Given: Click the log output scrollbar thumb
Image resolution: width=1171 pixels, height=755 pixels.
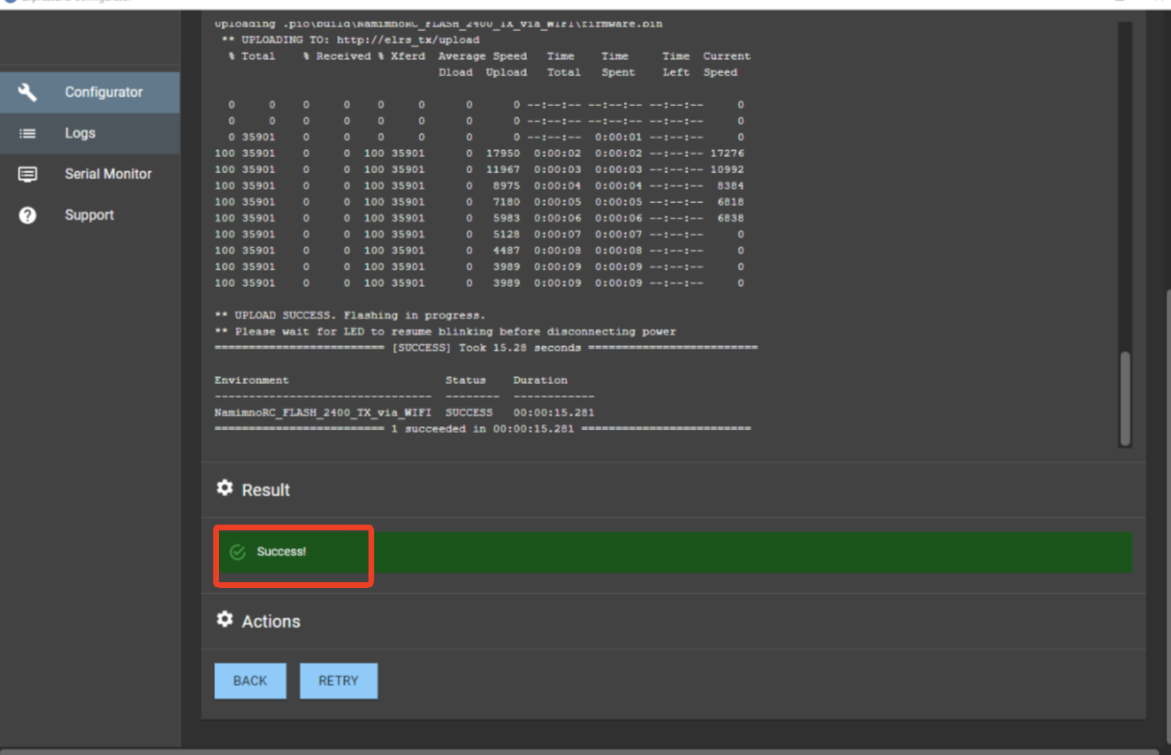Looking at the screenshot, I should point(1125,399).
